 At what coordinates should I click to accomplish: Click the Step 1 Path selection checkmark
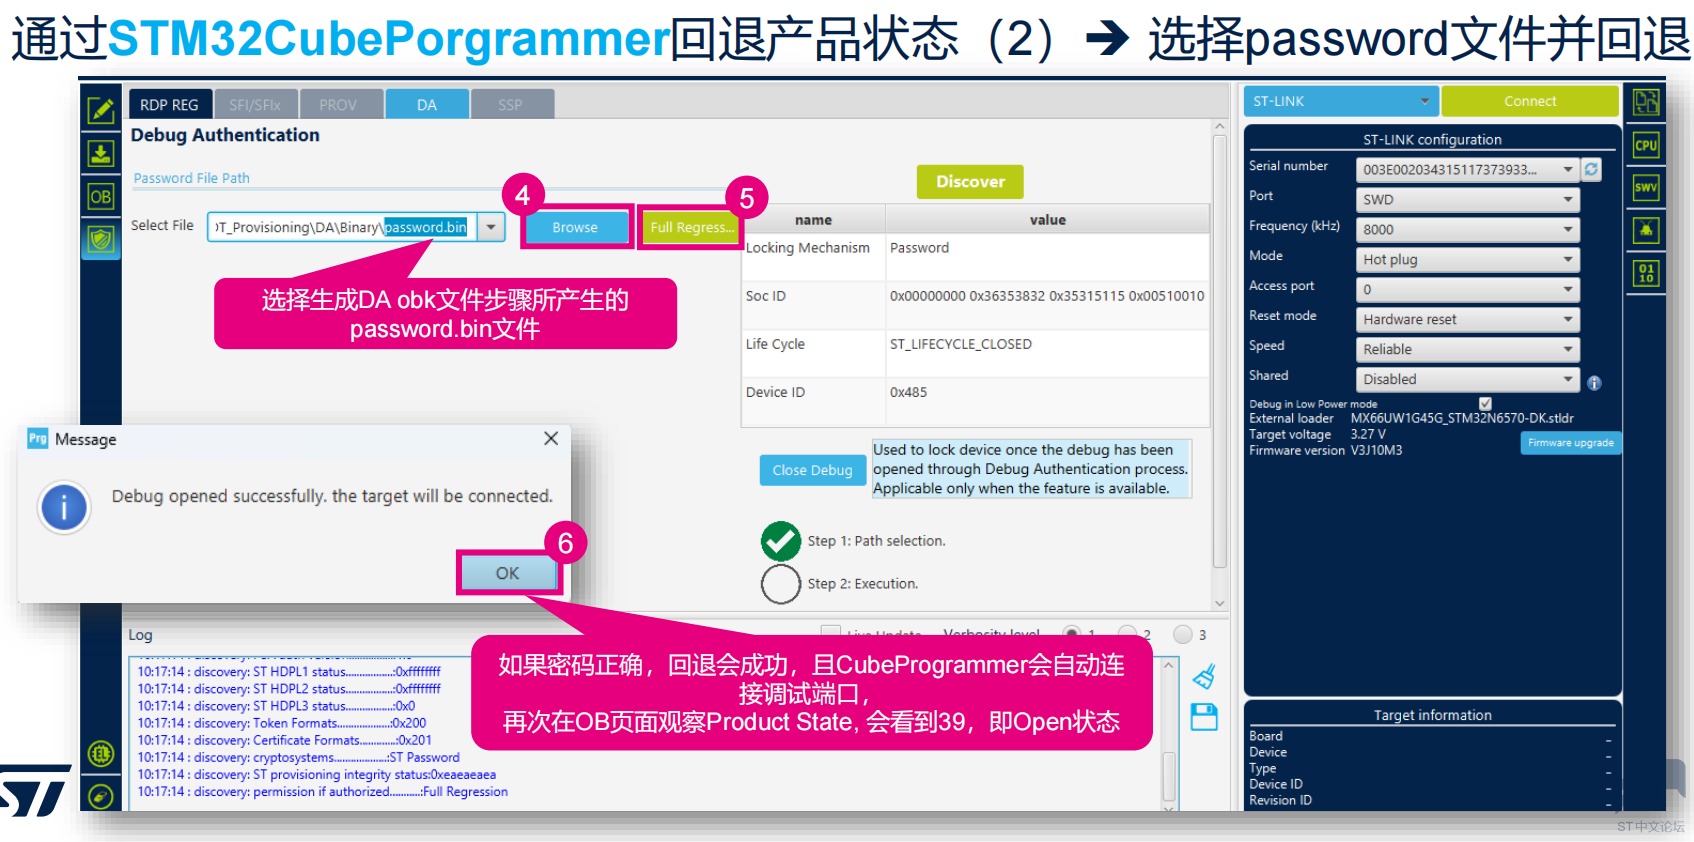(781, 541)
